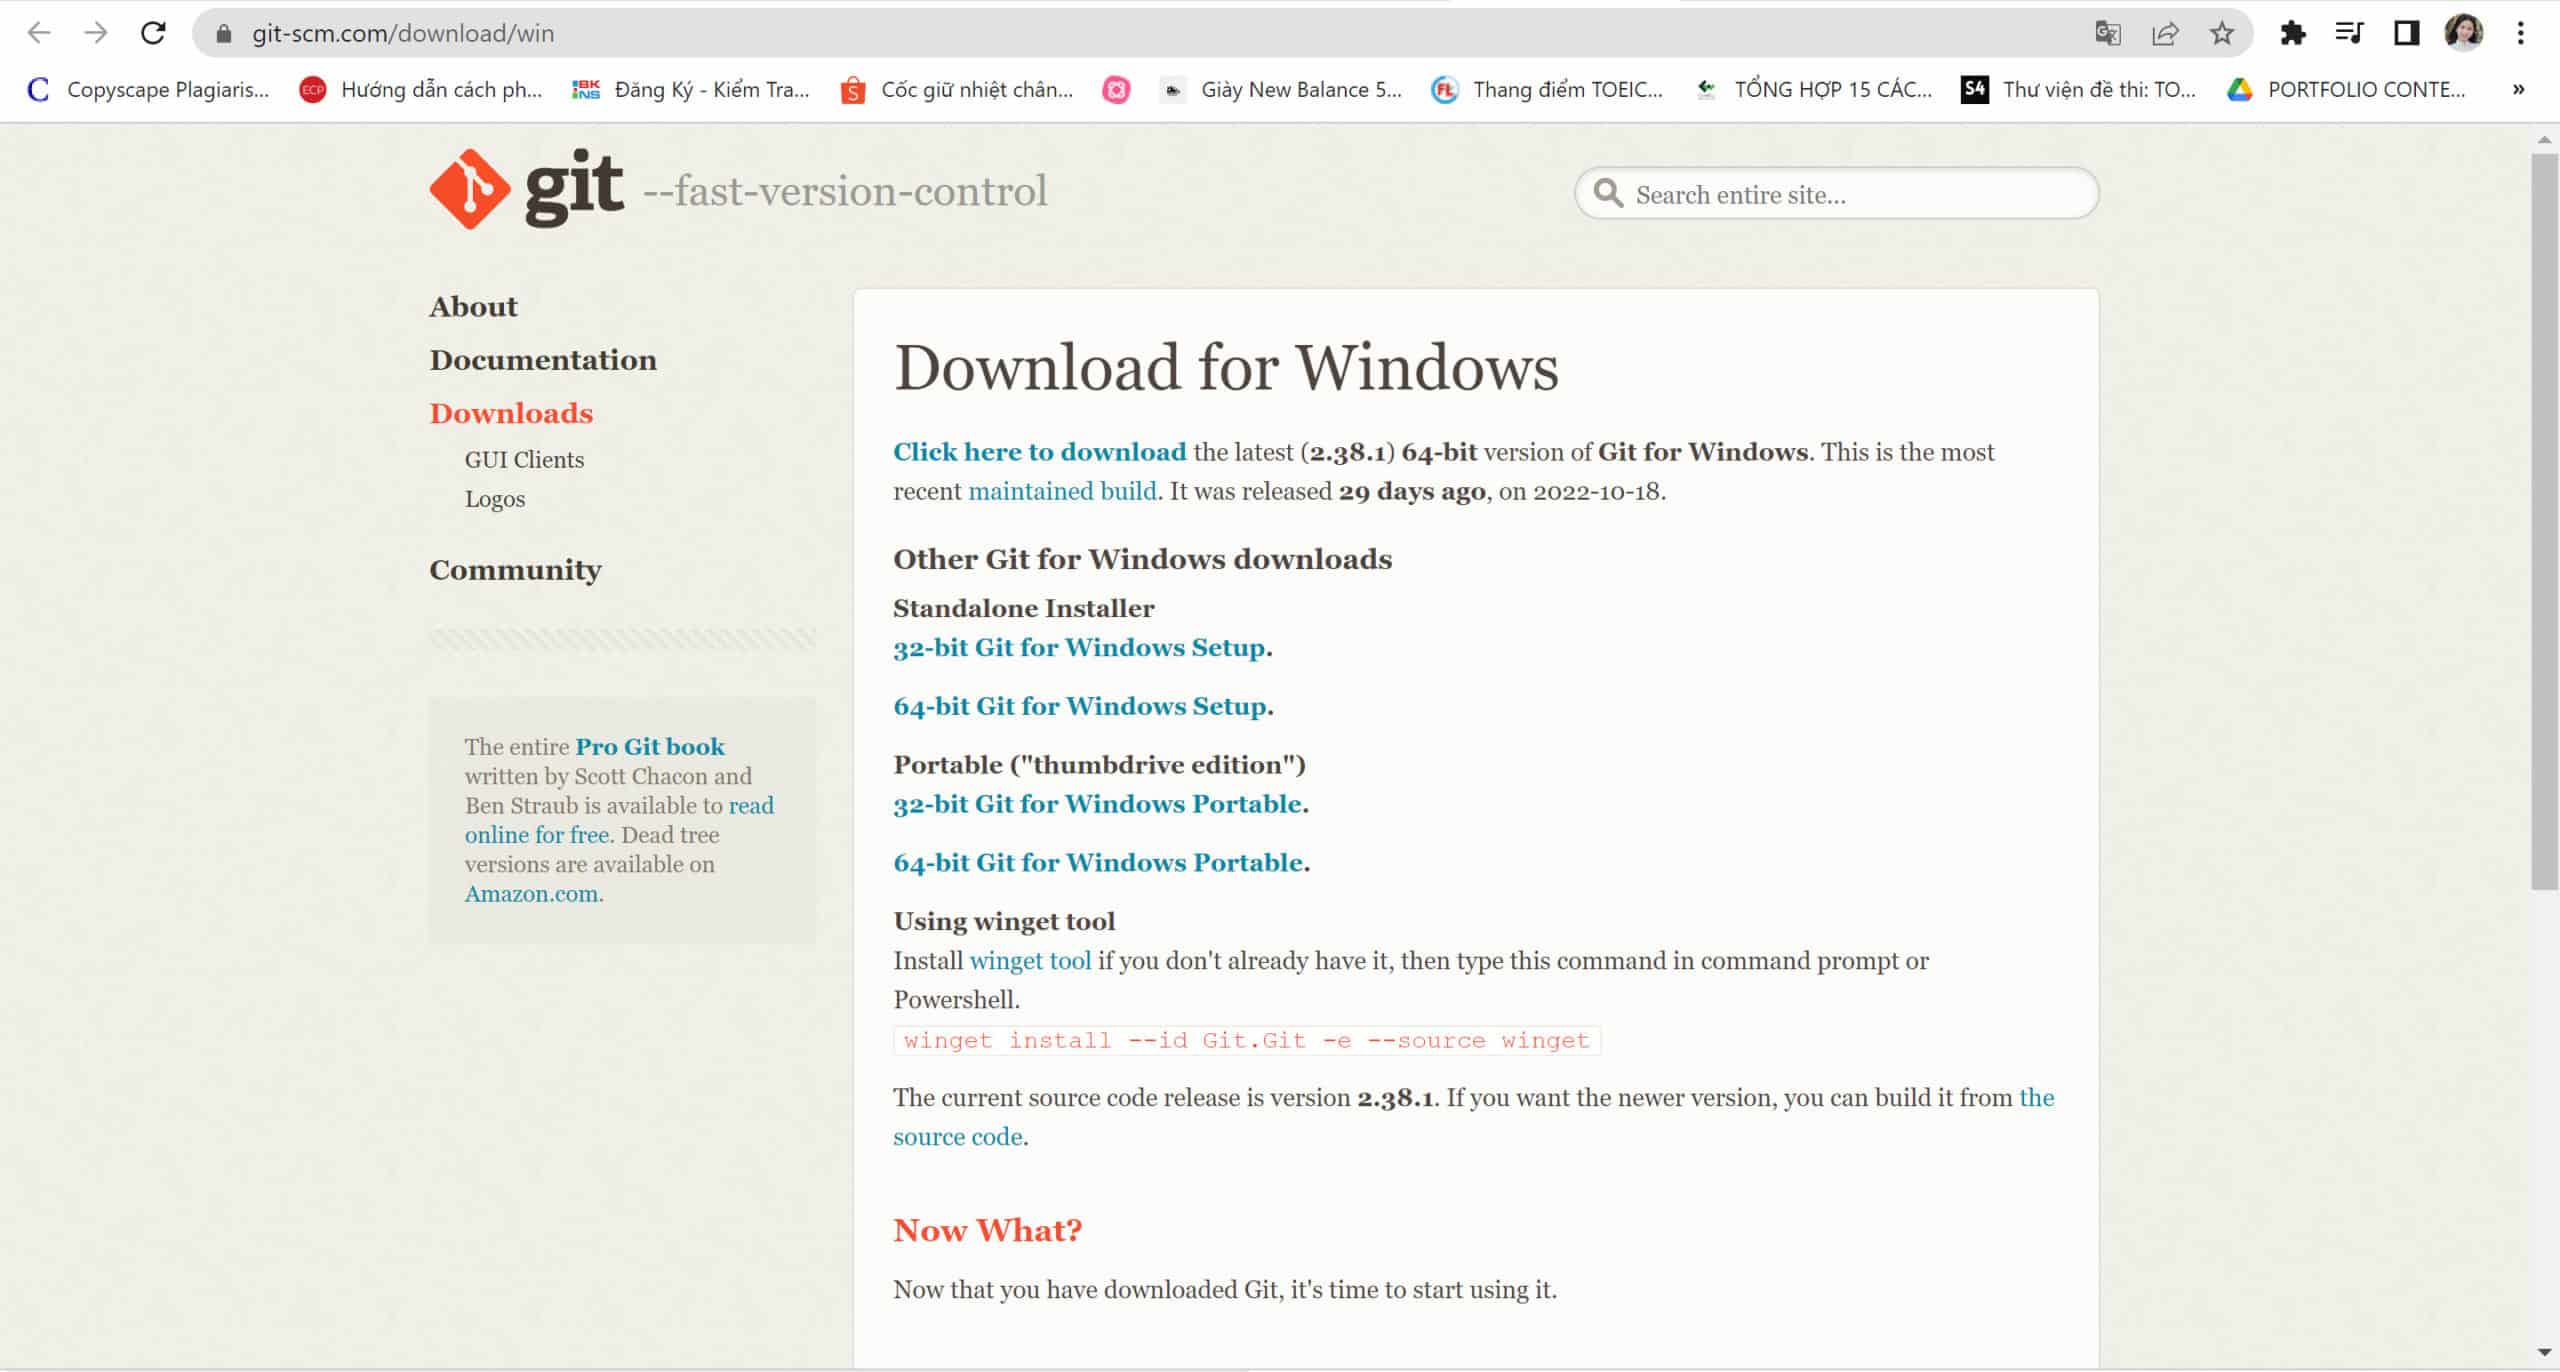Select the Downloads nav item
Viewport: 2560px width, 1372px height.
tap(511, 413)
